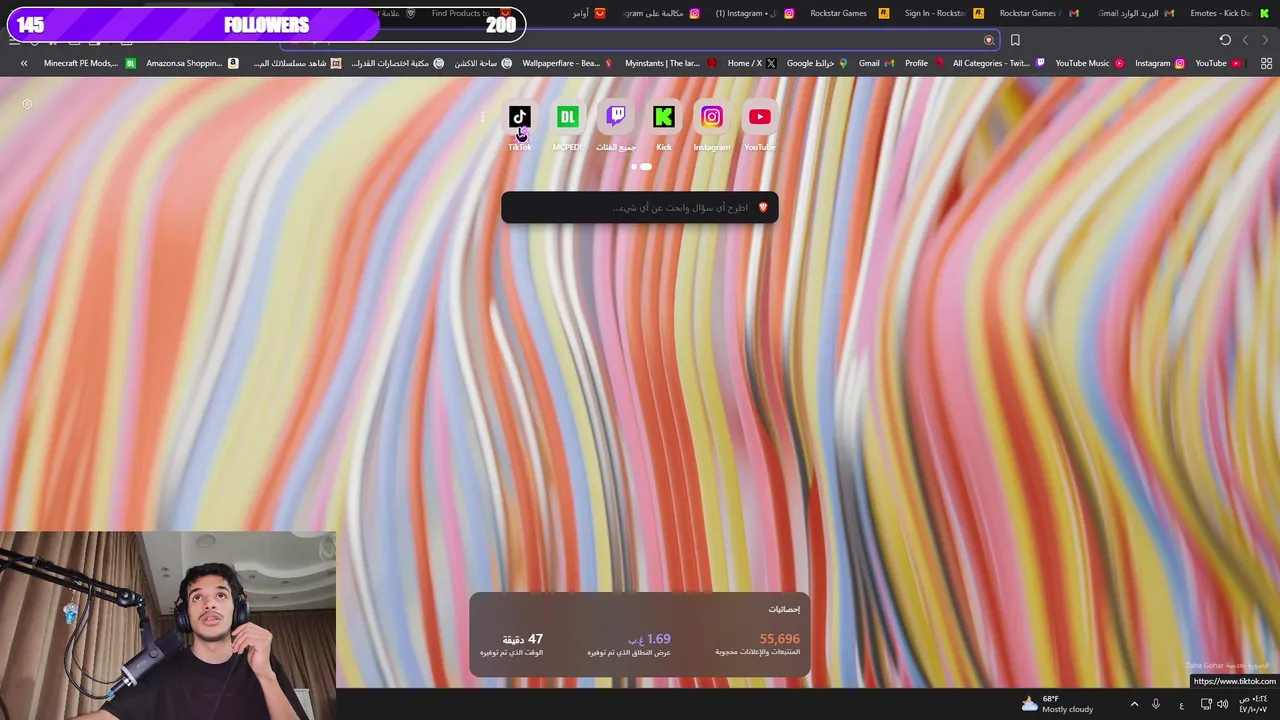Open the Instagram bookmark in bookmarks bar
1280x720 pixels.
(1159, 63)
